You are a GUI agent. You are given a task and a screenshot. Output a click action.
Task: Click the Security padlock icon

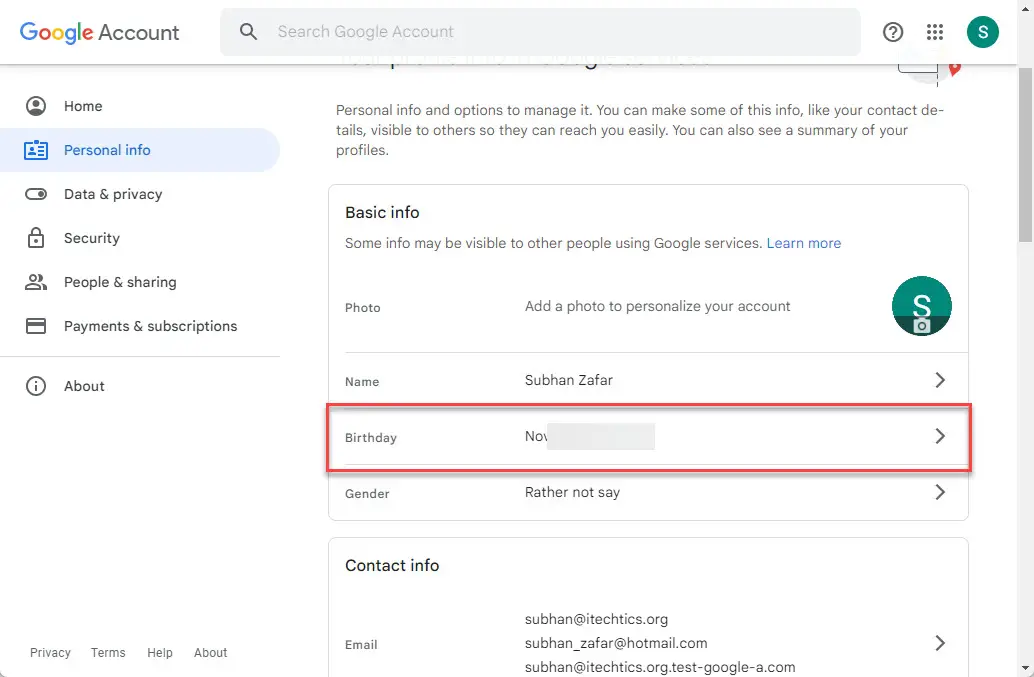click(36, 238)
